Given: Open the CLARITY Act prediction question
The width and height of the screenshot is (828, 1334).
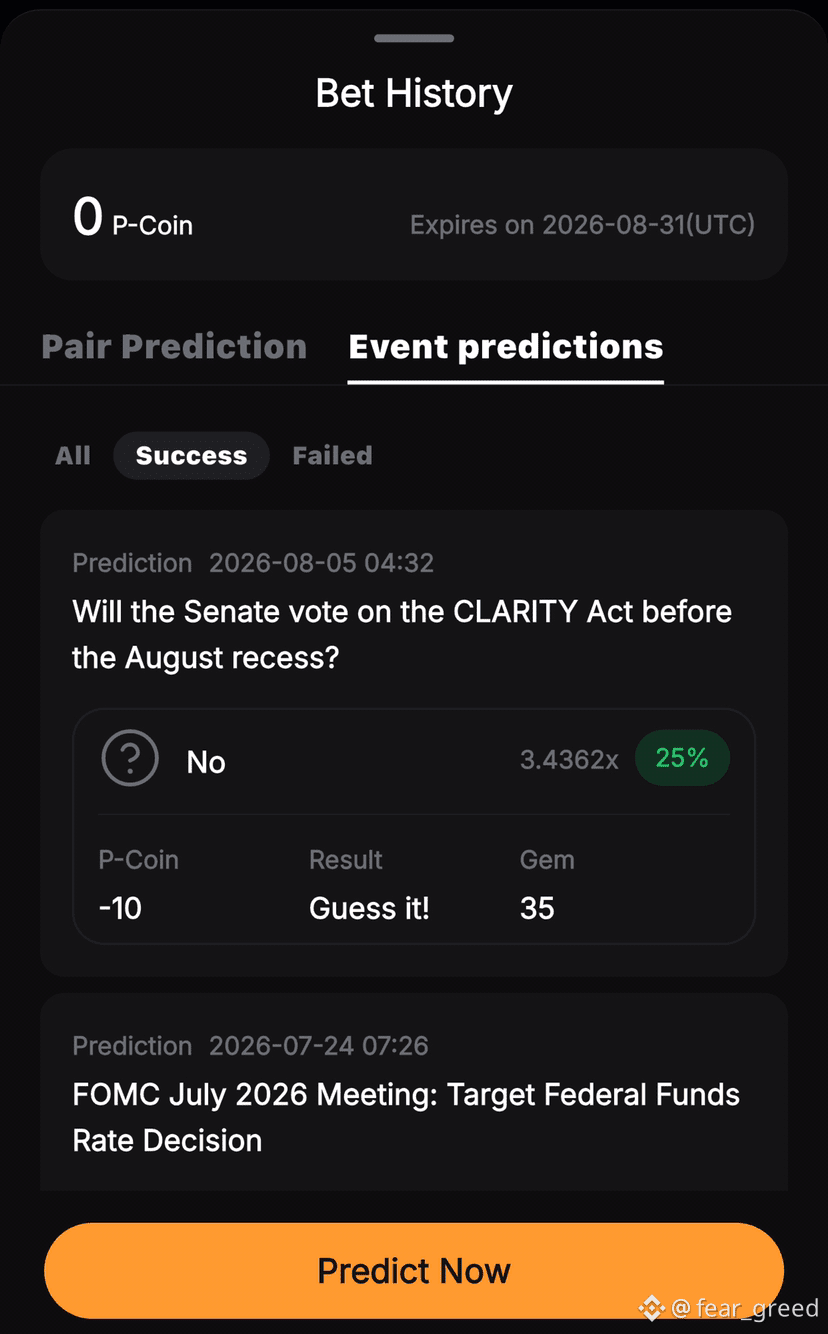Looking at the screenshot, I should (x=402, y=634).
